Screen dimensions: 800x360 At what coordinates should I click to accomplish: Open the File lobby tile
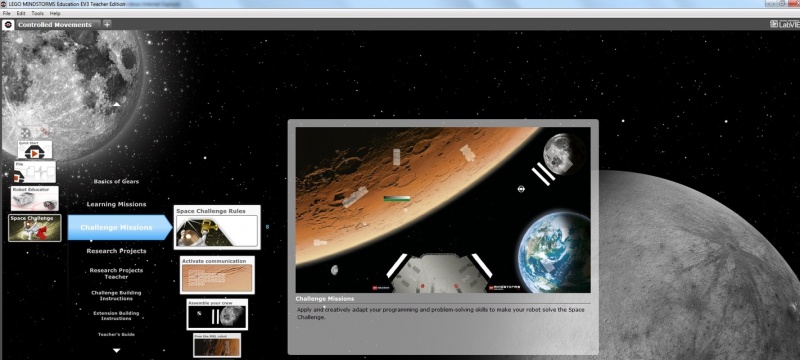pos(35,172)
